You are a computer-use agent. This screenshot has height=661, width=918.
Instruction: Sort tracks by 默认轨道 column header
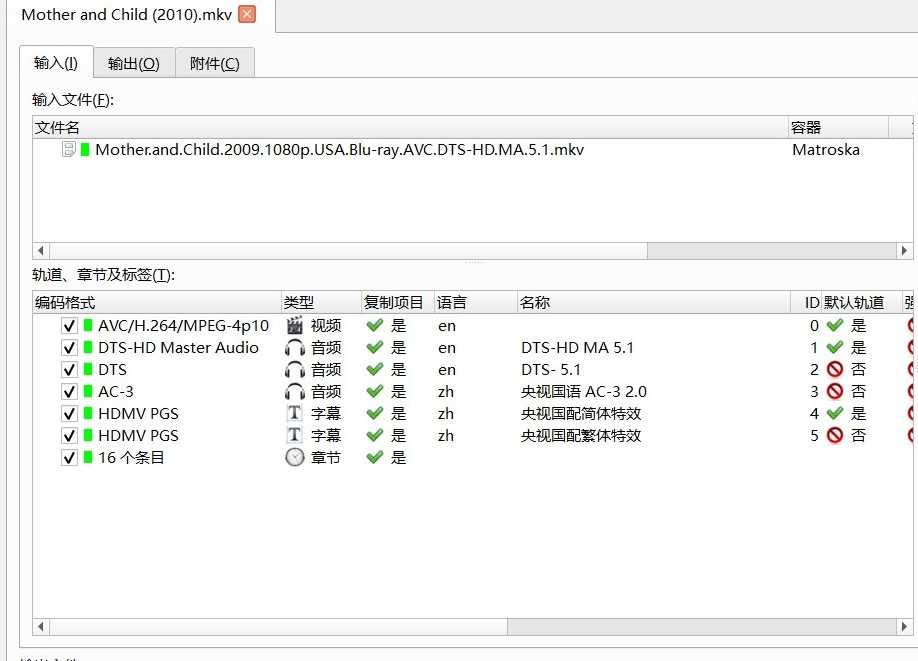click(861, 302)
